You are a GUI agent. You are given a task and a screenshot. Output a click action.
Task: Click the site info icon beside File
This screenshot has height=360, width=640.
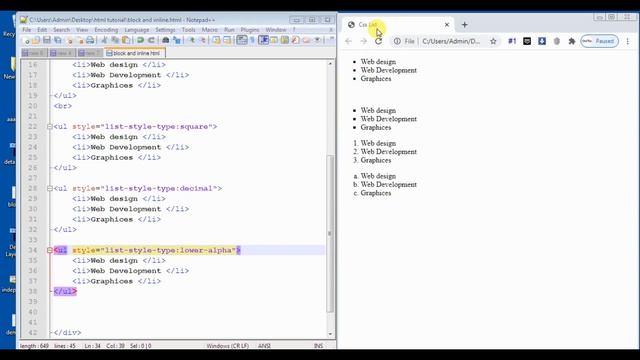pos(397,41)
